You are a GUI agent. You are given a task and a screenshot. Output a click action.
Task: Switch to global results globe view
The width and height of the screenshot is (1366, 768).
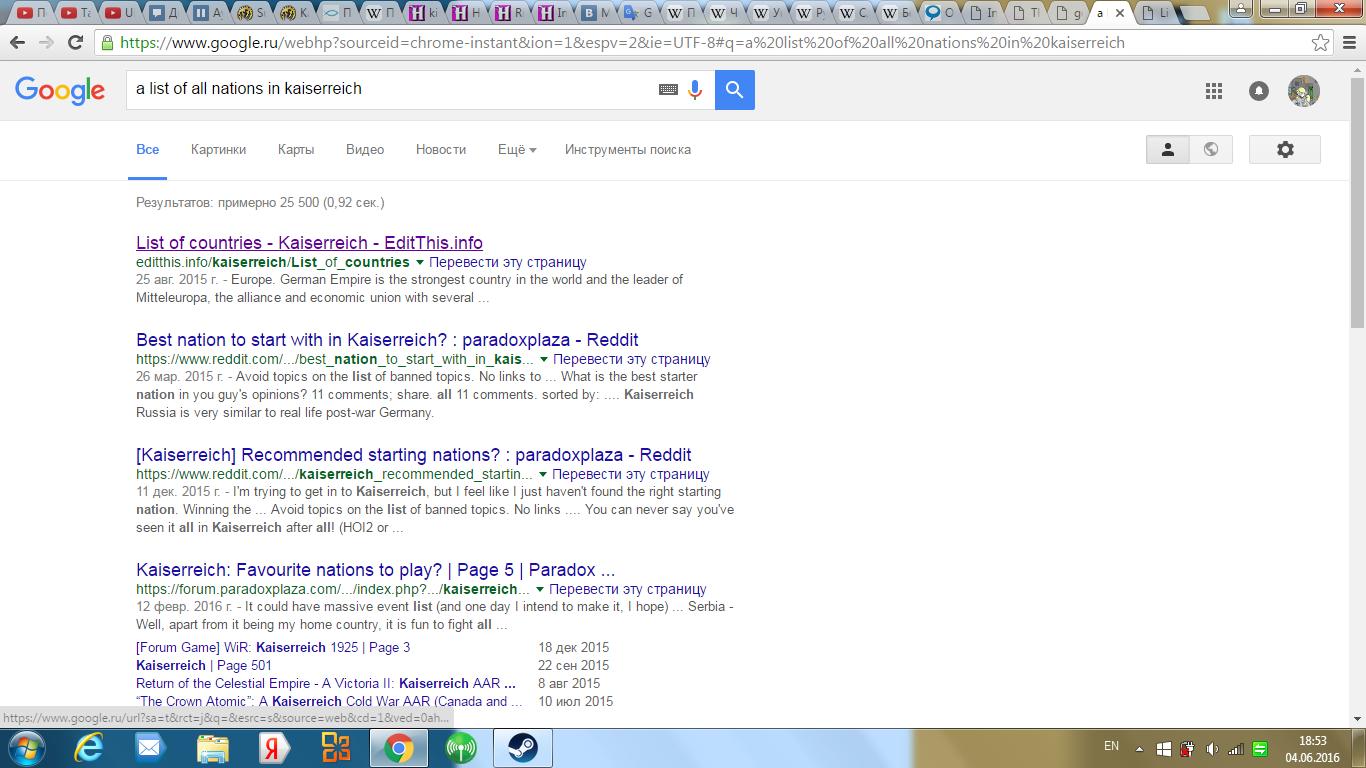[1211, 150]
